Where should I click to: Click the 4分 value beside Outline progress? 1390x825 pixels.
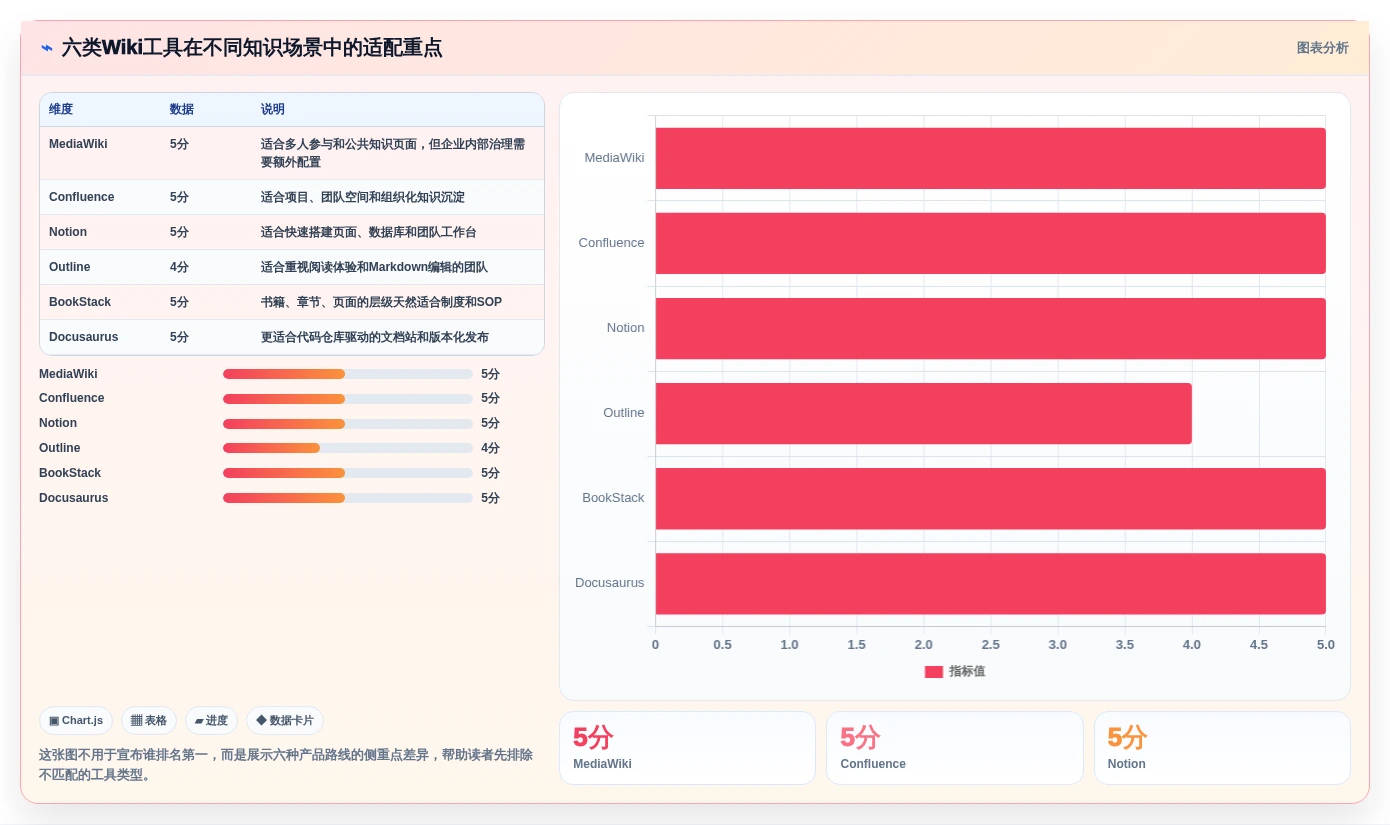pos(490,448)
